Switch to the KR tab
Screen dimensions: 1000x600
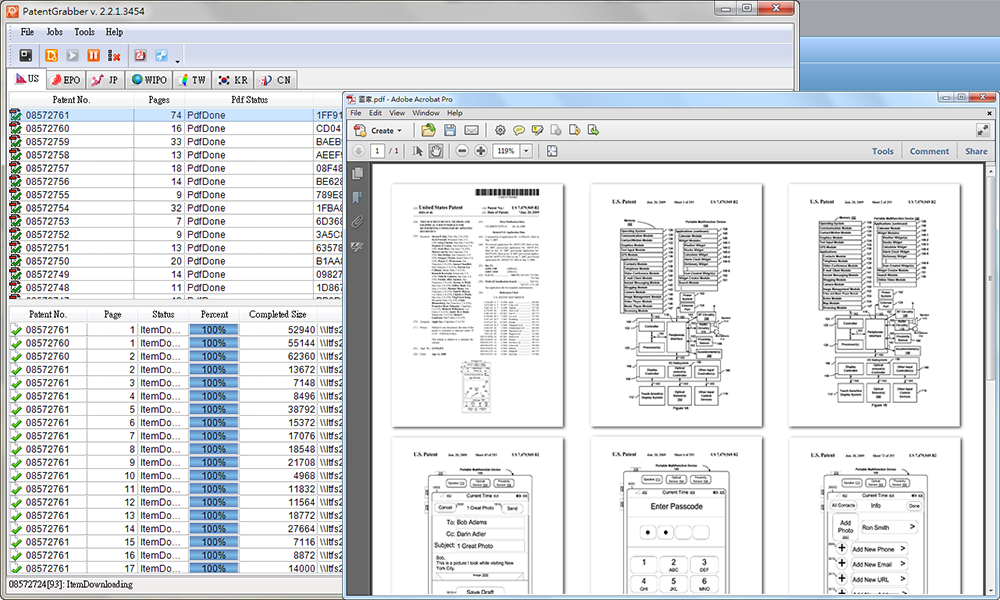233,80
